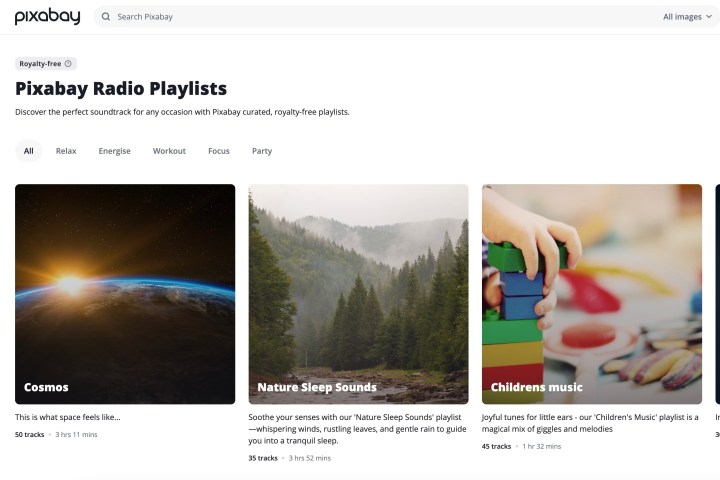The height and width of the screenshot is (480, 720).
Task: Open the Cosmos playlist thumbnail
Action: (x=125, y=294)
